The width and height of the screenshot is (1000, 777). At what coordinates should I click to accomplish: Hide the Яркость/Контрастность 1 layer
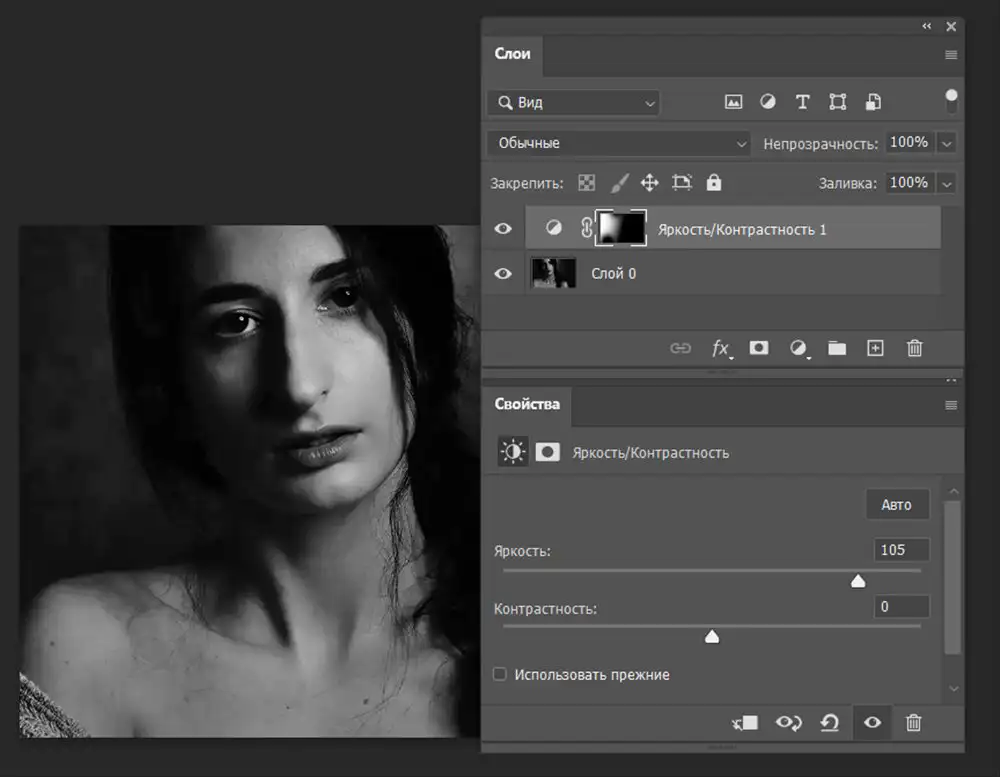(503, 228)
